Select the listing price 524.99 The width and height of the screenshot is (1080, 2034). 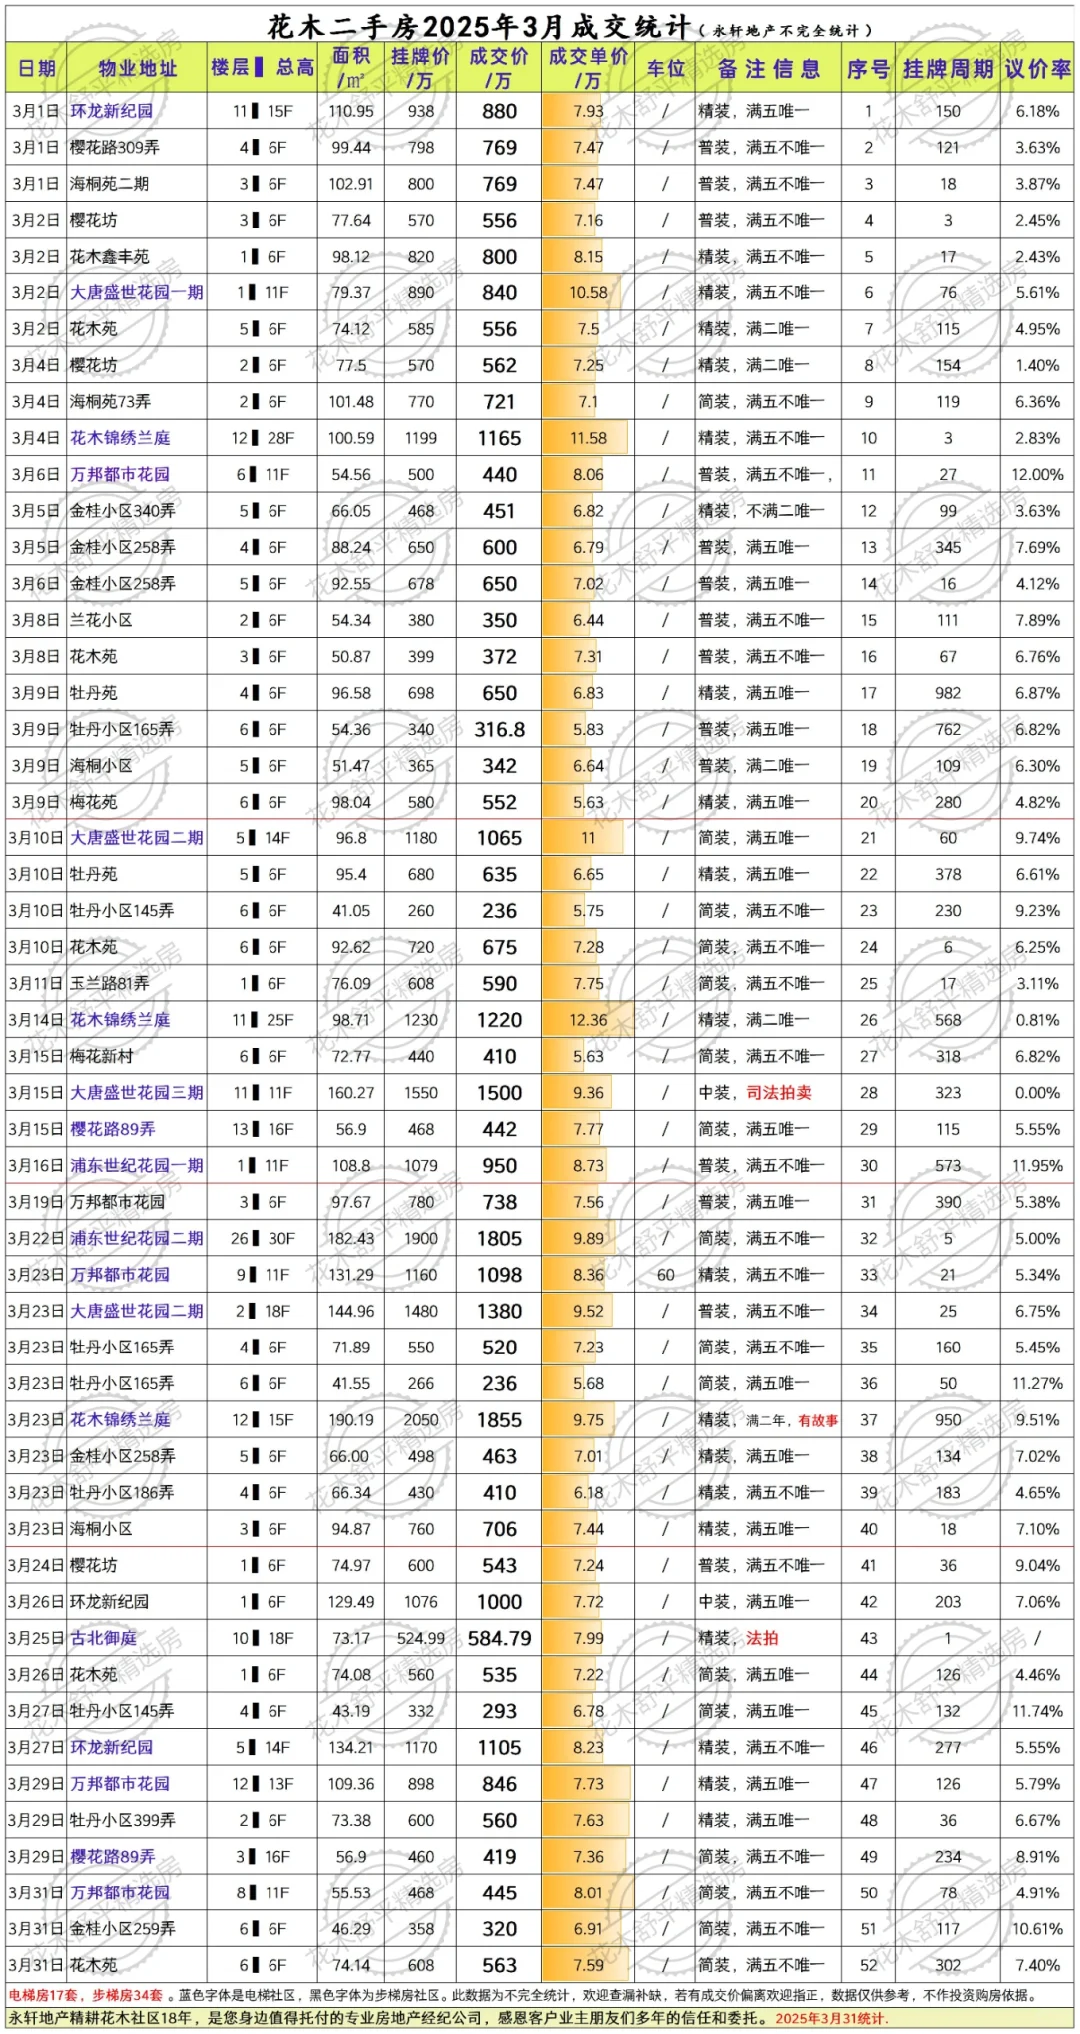pyautogui.click(x=420, y=1638)
